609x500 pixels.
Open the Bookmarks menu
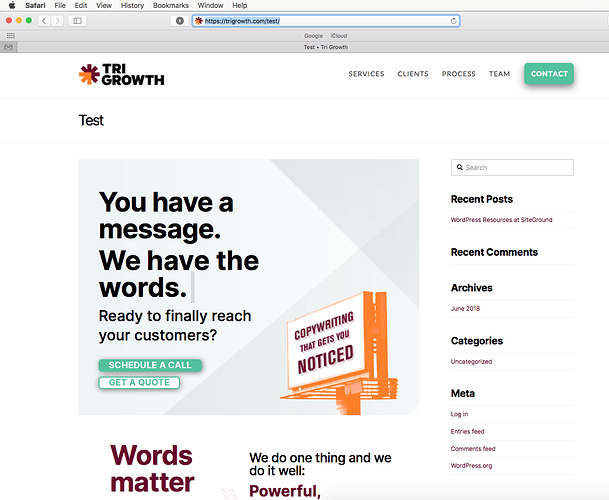(171, 5)
